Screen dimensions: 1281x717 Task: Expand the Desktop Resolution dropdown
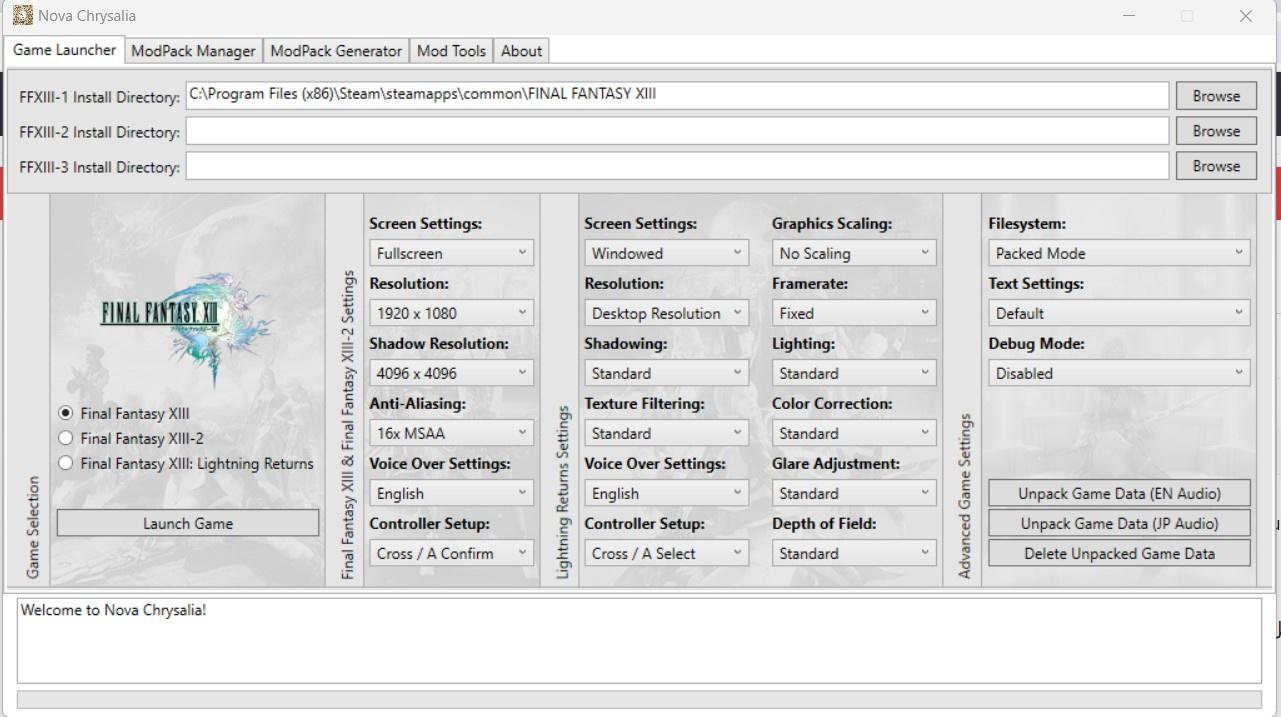pyautogui.click(x=666, y=313)
